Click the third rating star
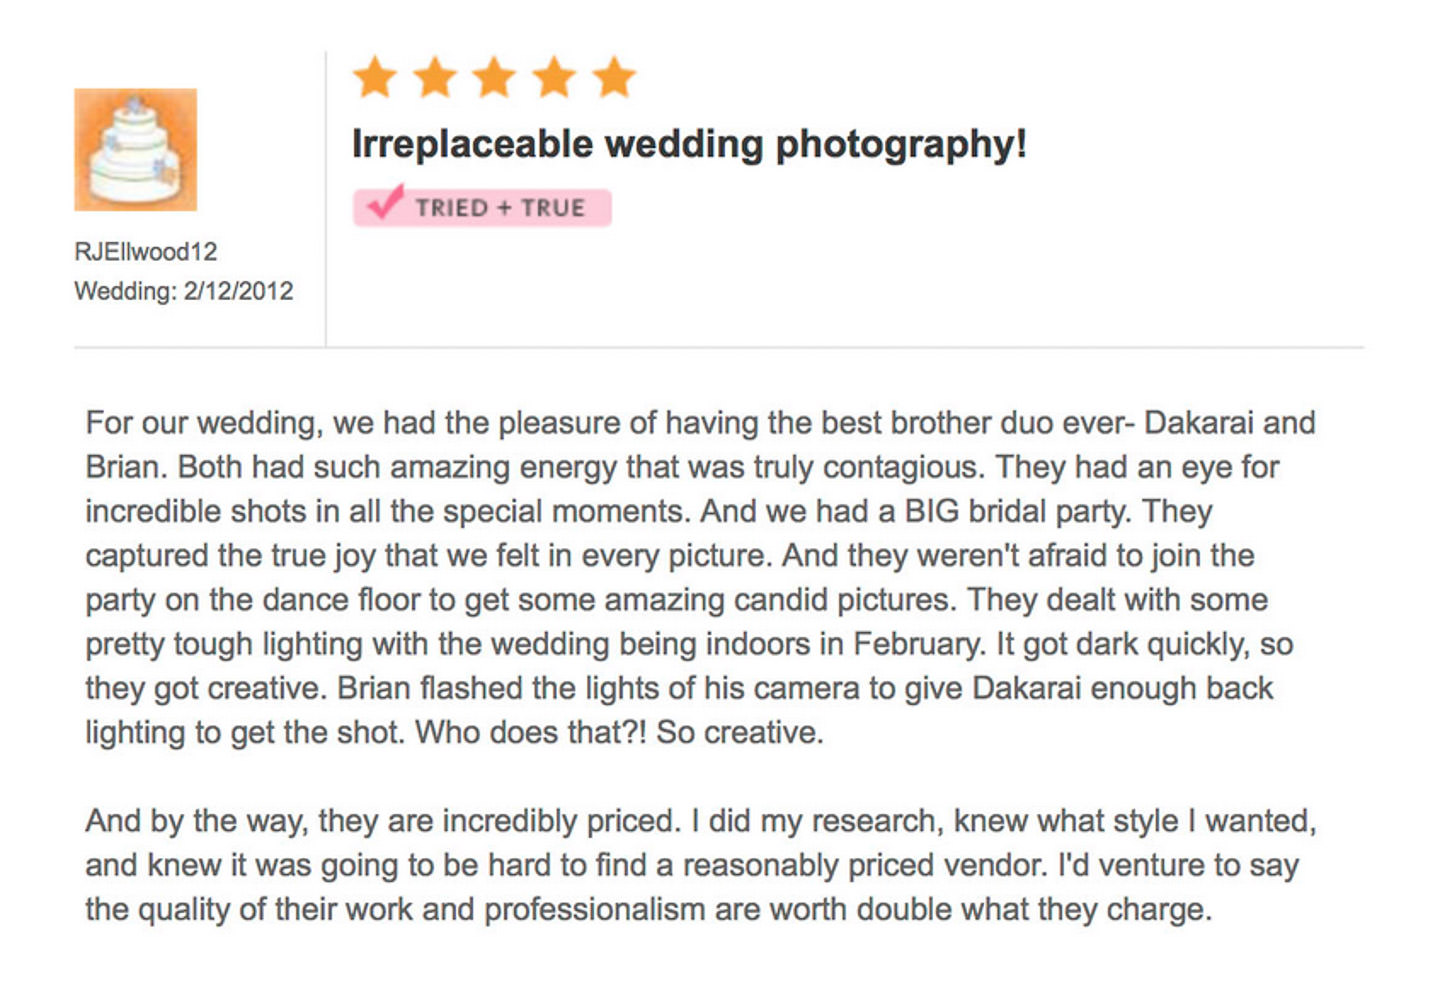1440x981 pixels. pos(494,77)
